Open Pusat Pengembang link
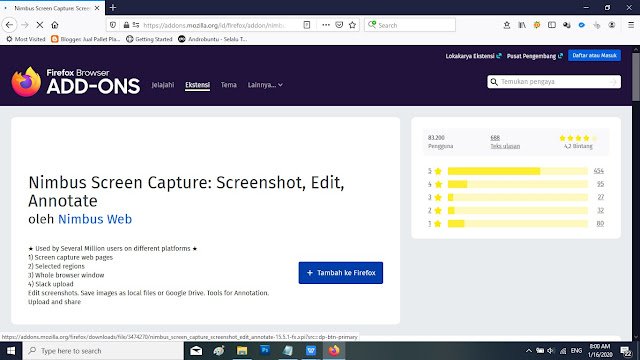 point(535,56)
